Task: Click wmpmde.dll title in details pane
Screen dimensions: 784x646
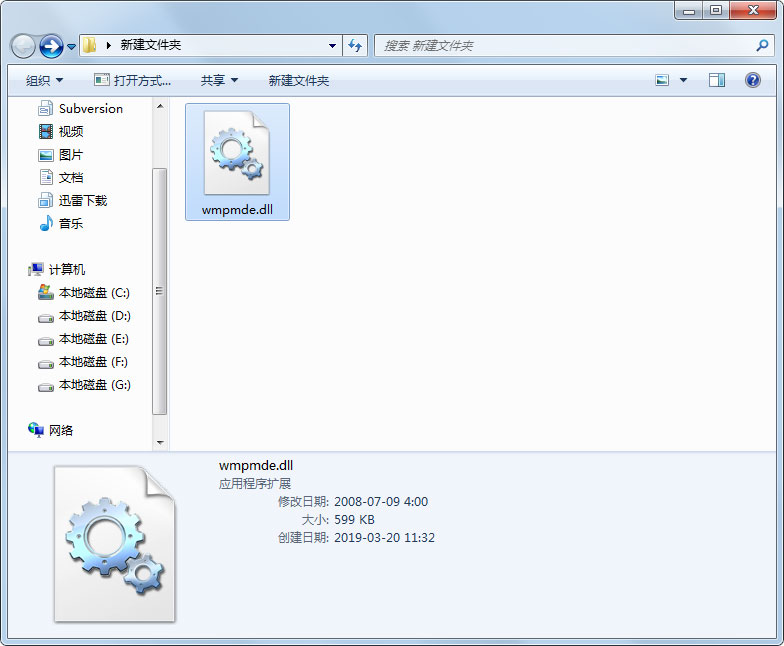Action: click(x=256, y=466)
